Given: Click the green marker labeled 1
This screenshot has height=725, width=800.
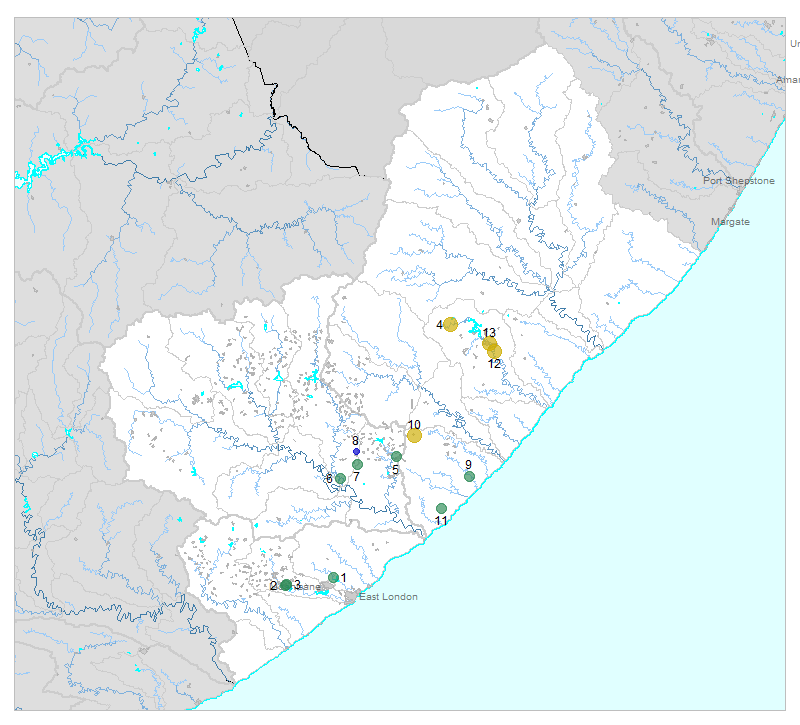Looking at the screenshot, I should pos(334,577).
